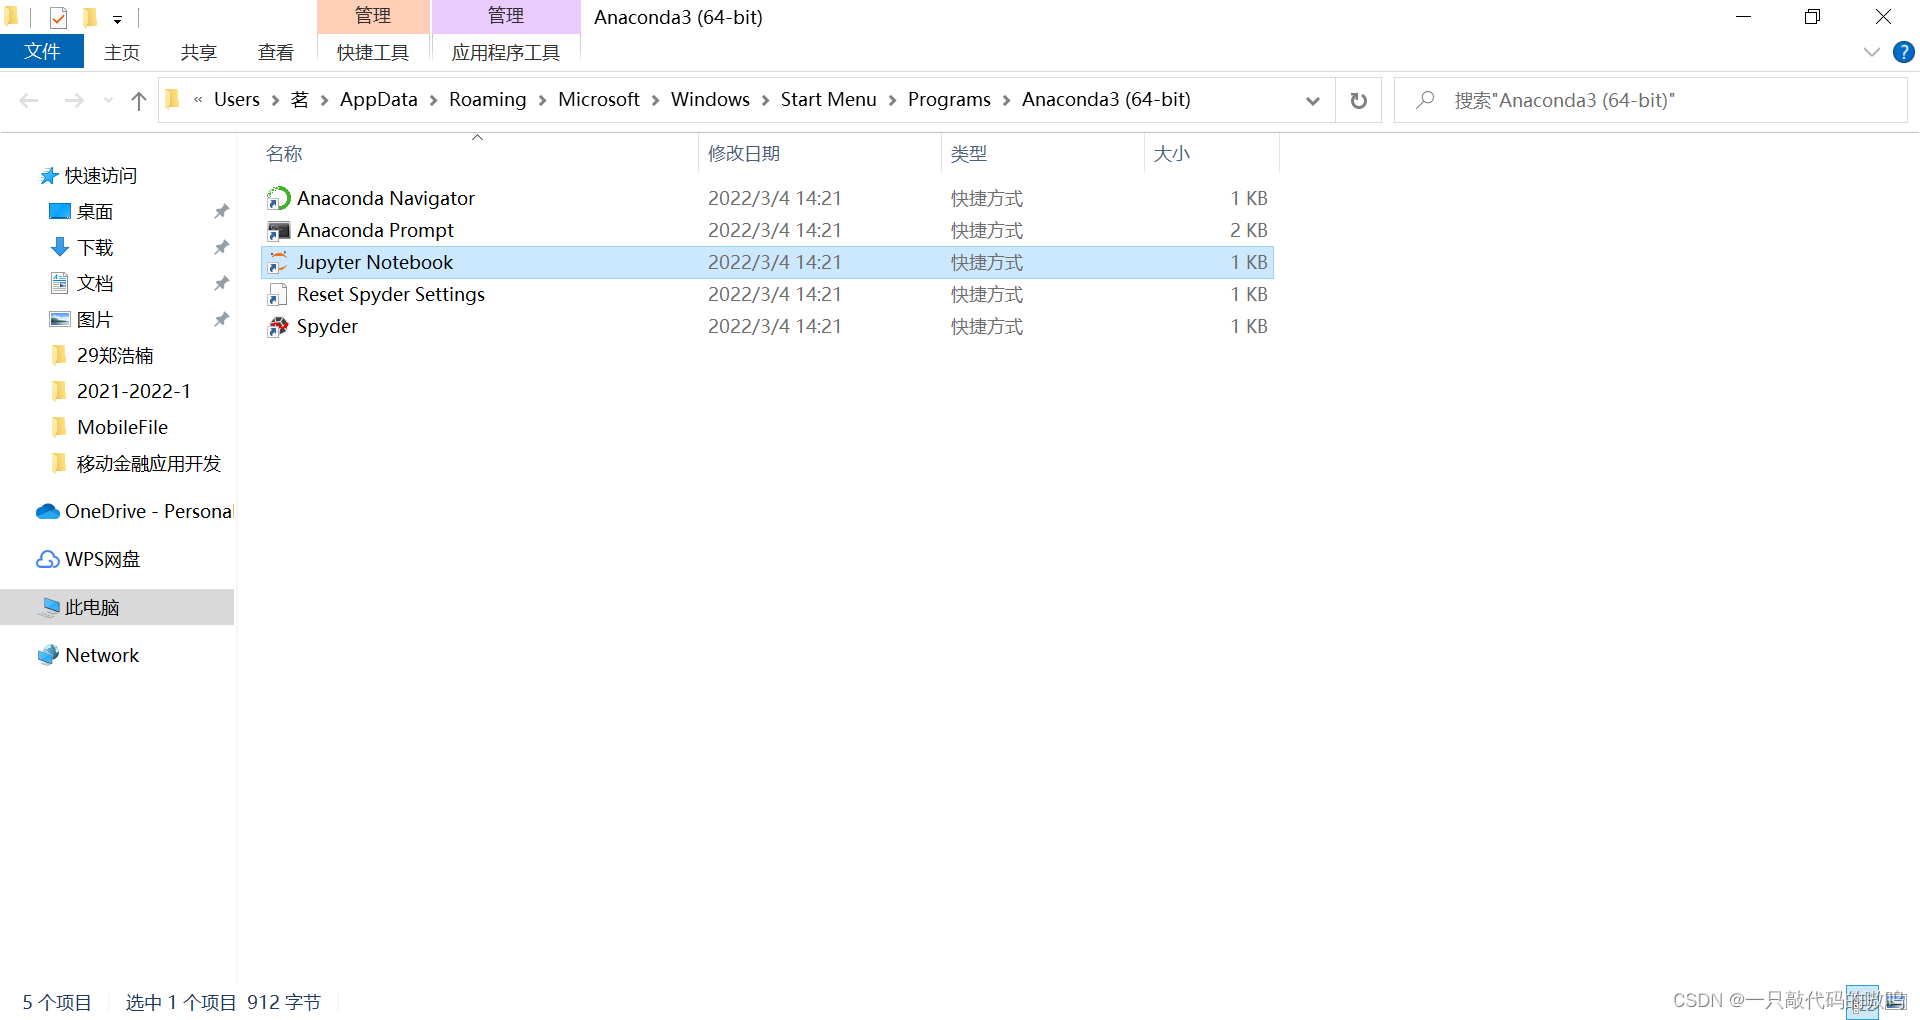Show hidden breadcrumb path with « chevron
The width and height of the screenshot is (1920, 1020).
(x=198, y=99)
